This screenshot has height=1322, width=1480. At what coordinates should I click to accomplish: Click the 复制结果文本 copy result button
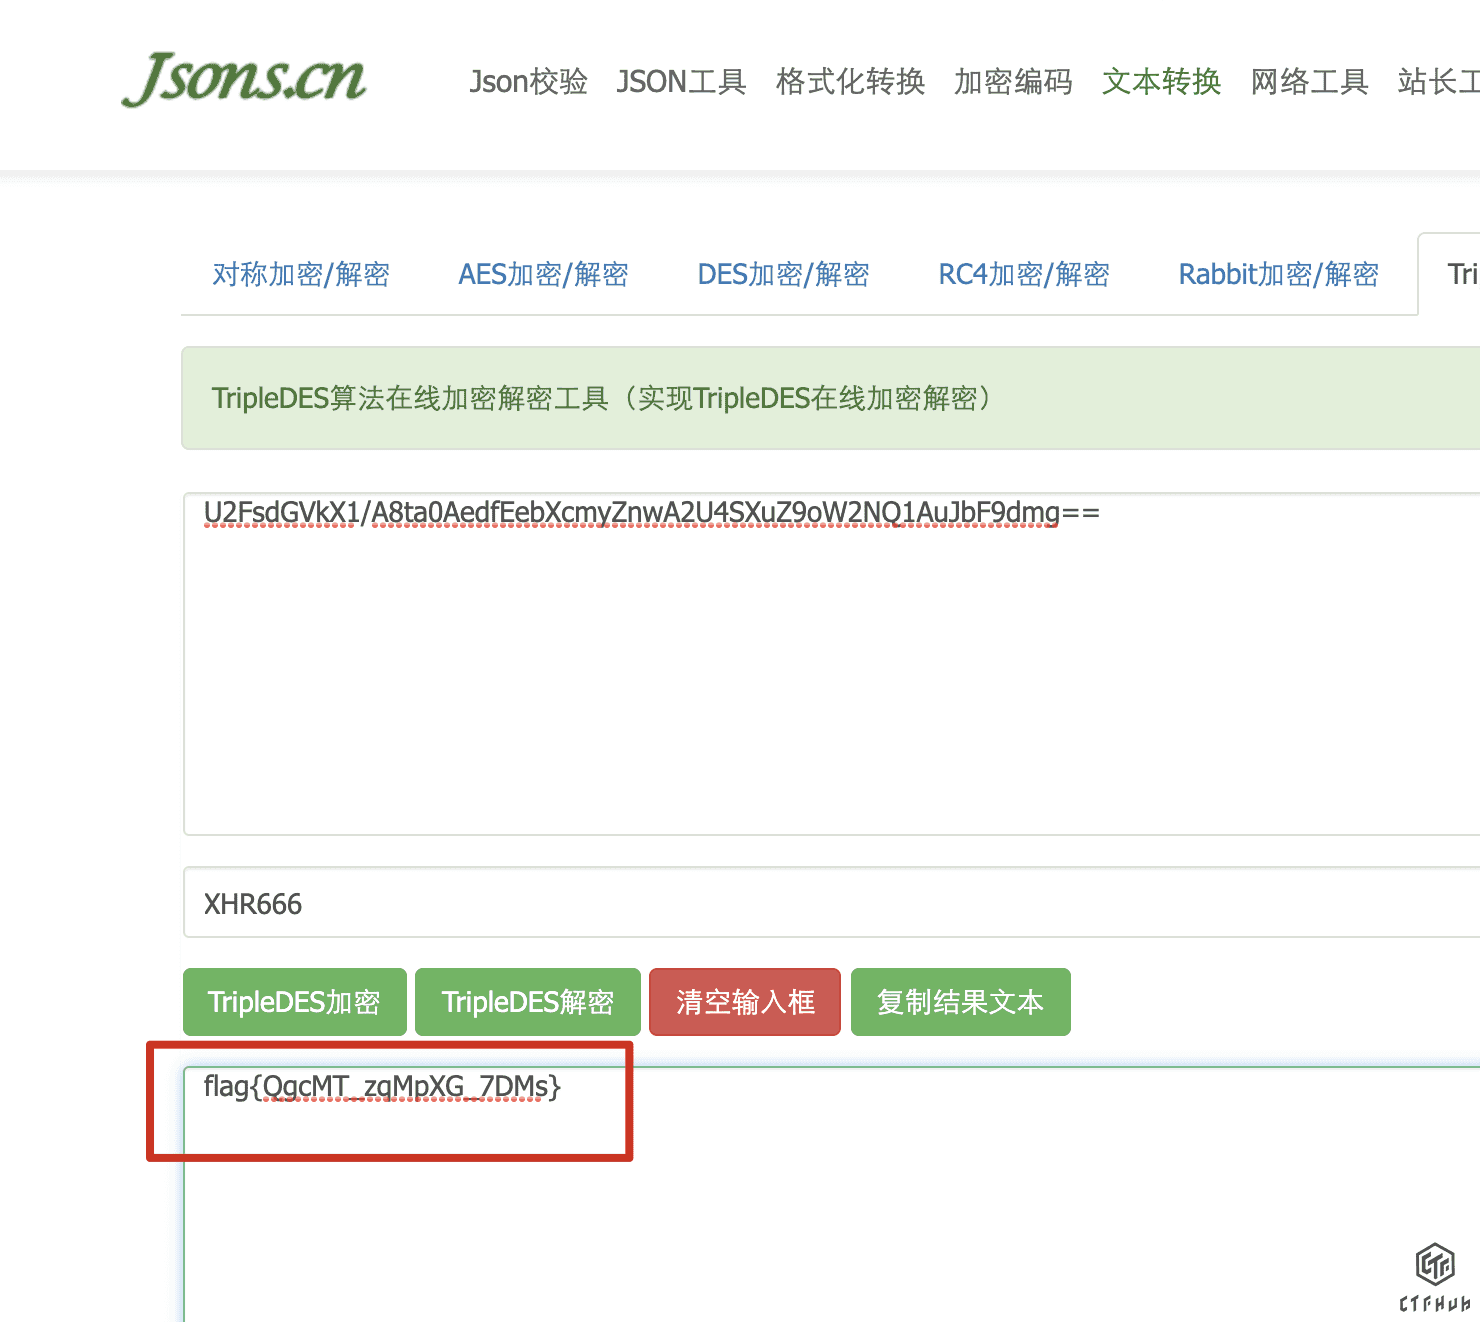click(960, 1002)
